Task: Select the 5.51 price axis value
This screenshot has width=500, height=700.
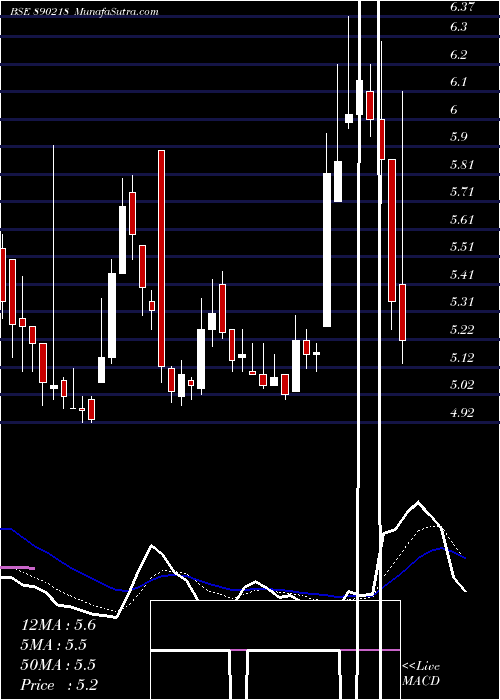Action: [462, 247]
